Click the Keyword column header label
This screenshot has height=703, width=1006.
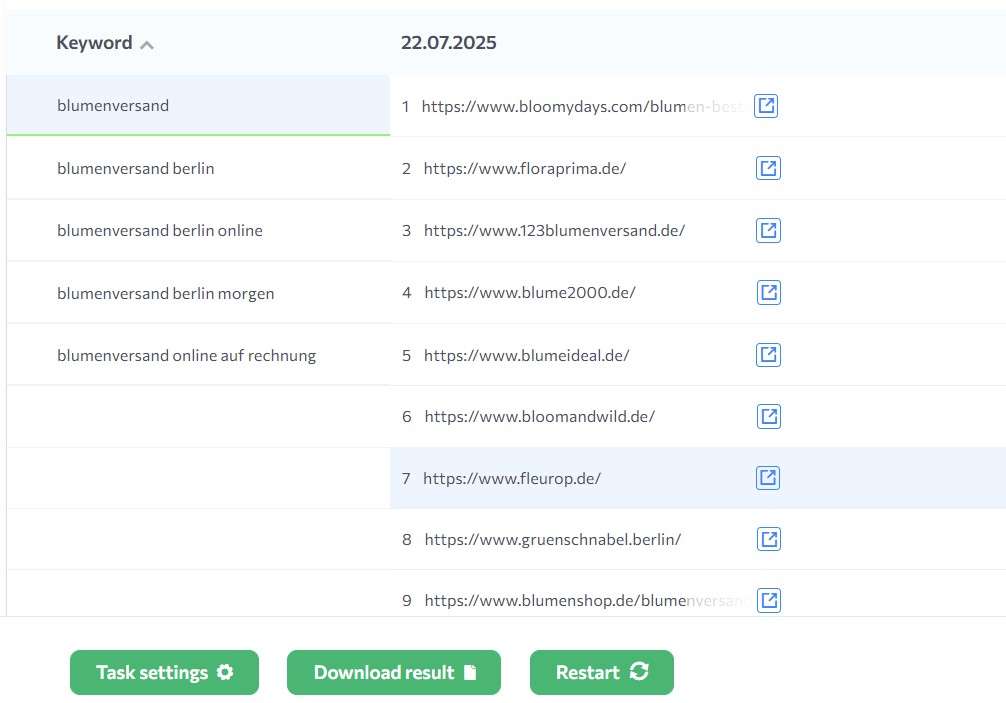point(94,43)
